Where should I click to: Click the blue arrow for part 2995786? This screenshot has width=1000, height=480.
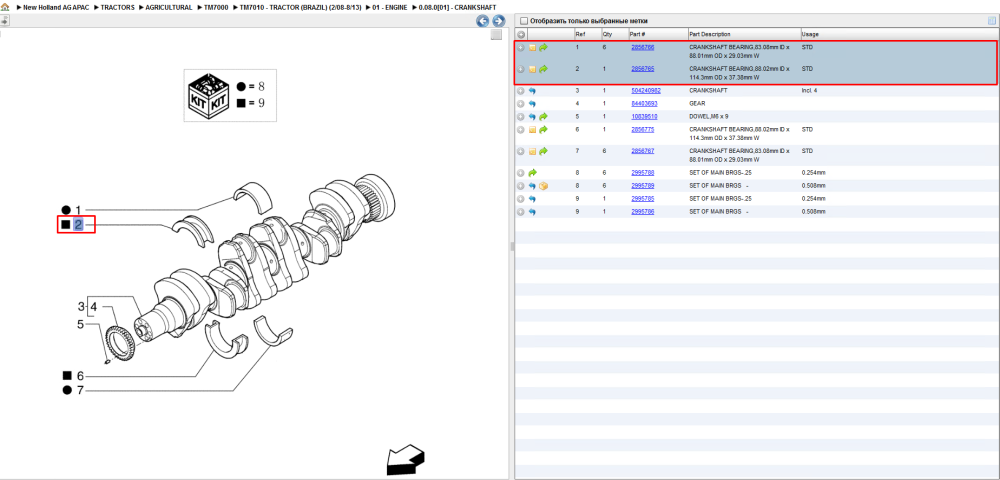(532, 211)
